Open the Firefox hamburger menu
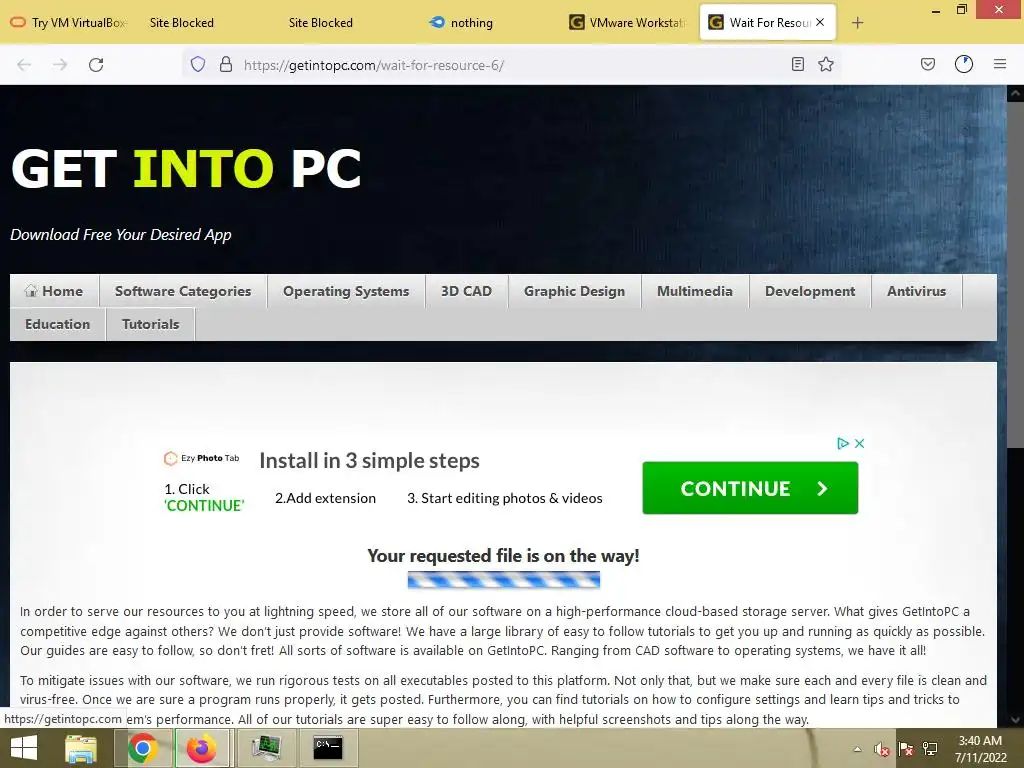1024x768 pixels. [x=1000, y=64]
